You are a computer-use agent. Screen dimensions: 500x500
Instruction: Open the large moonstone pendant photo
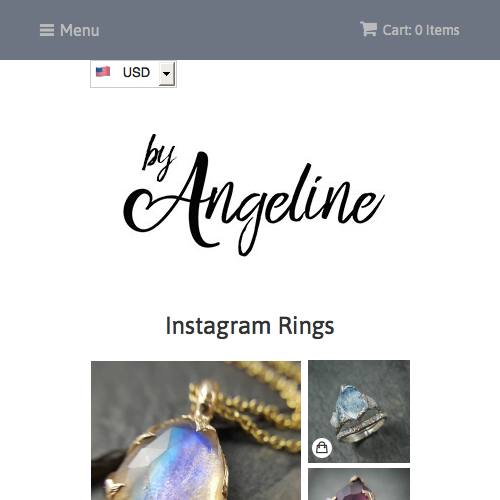[x=196, y=430]
